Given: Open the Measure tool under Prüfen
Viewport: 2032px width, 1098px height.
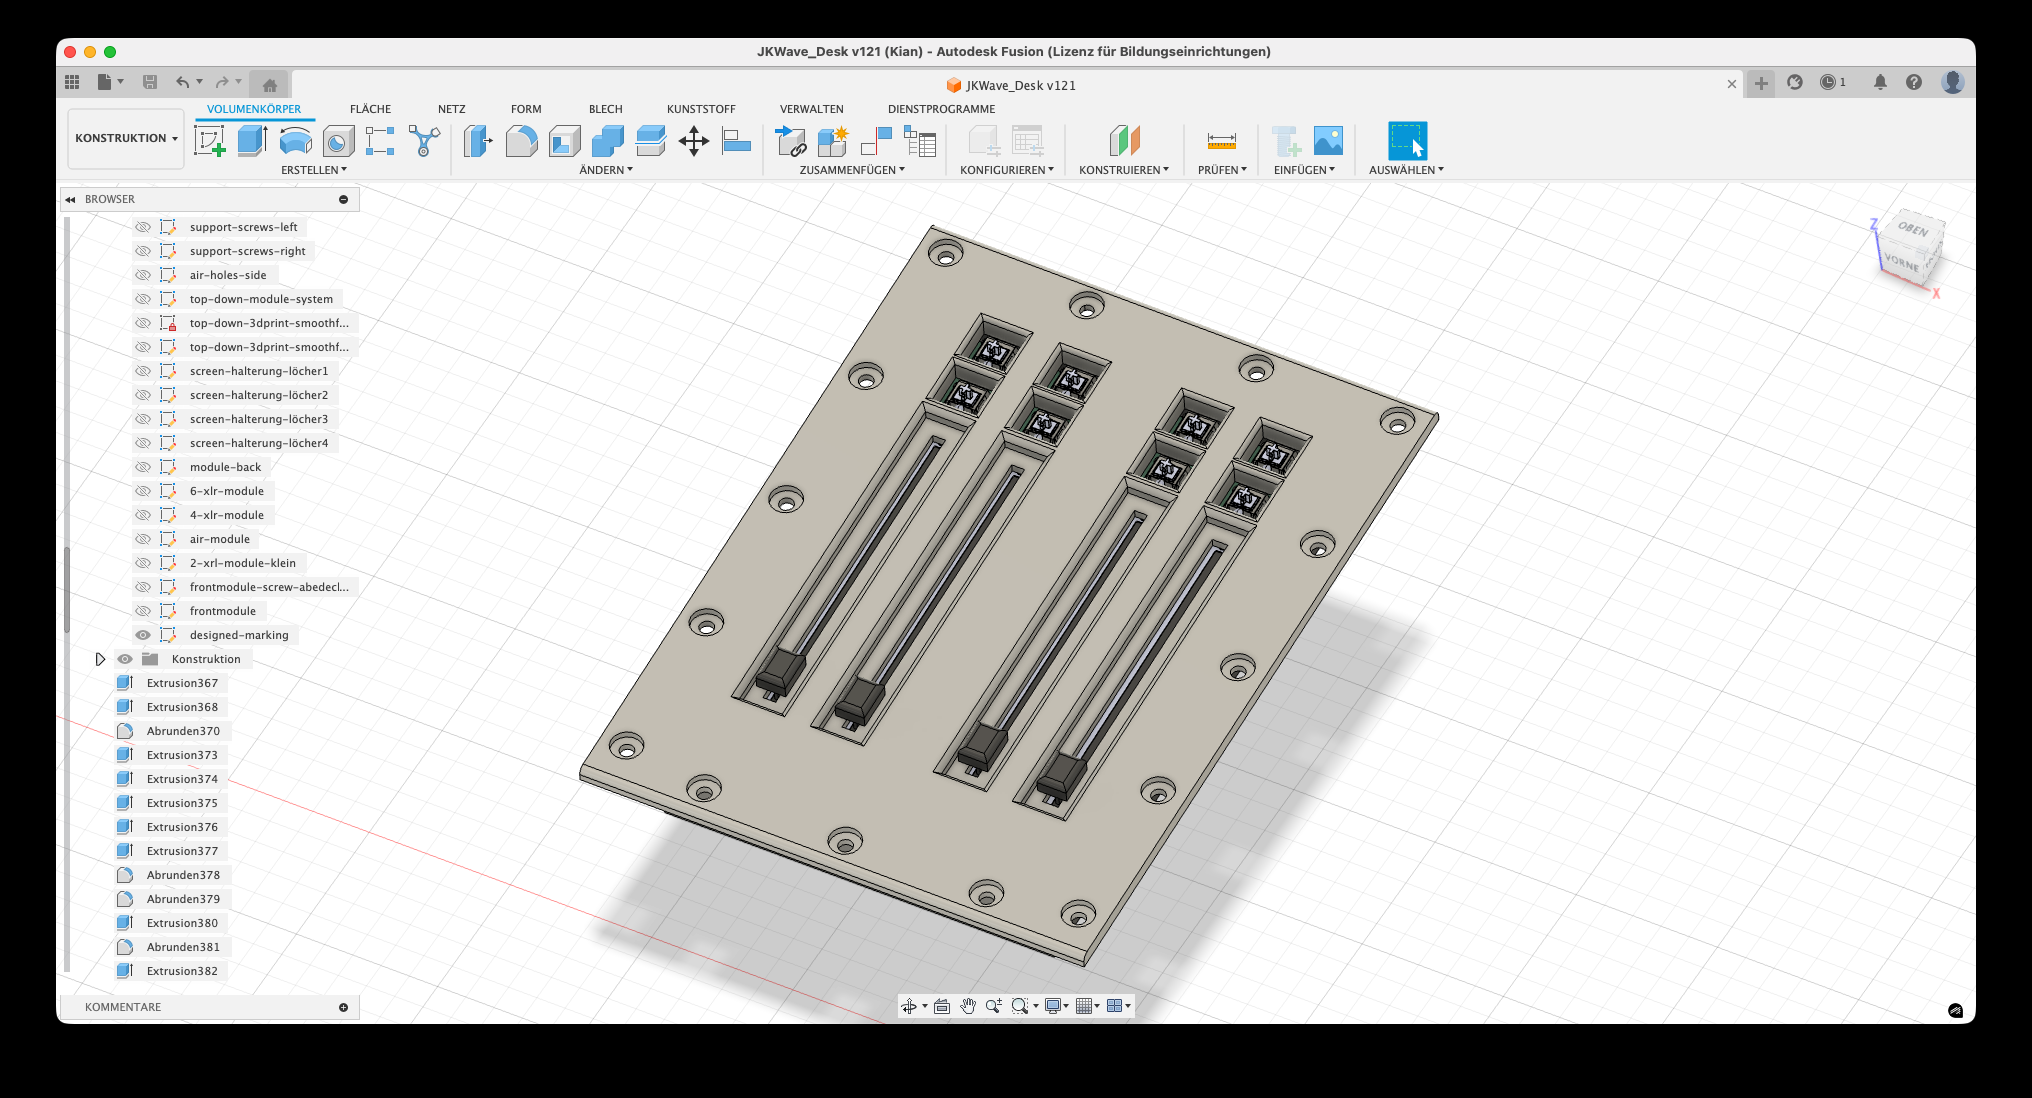Looking at the screenshot, I should point(1221,141).
